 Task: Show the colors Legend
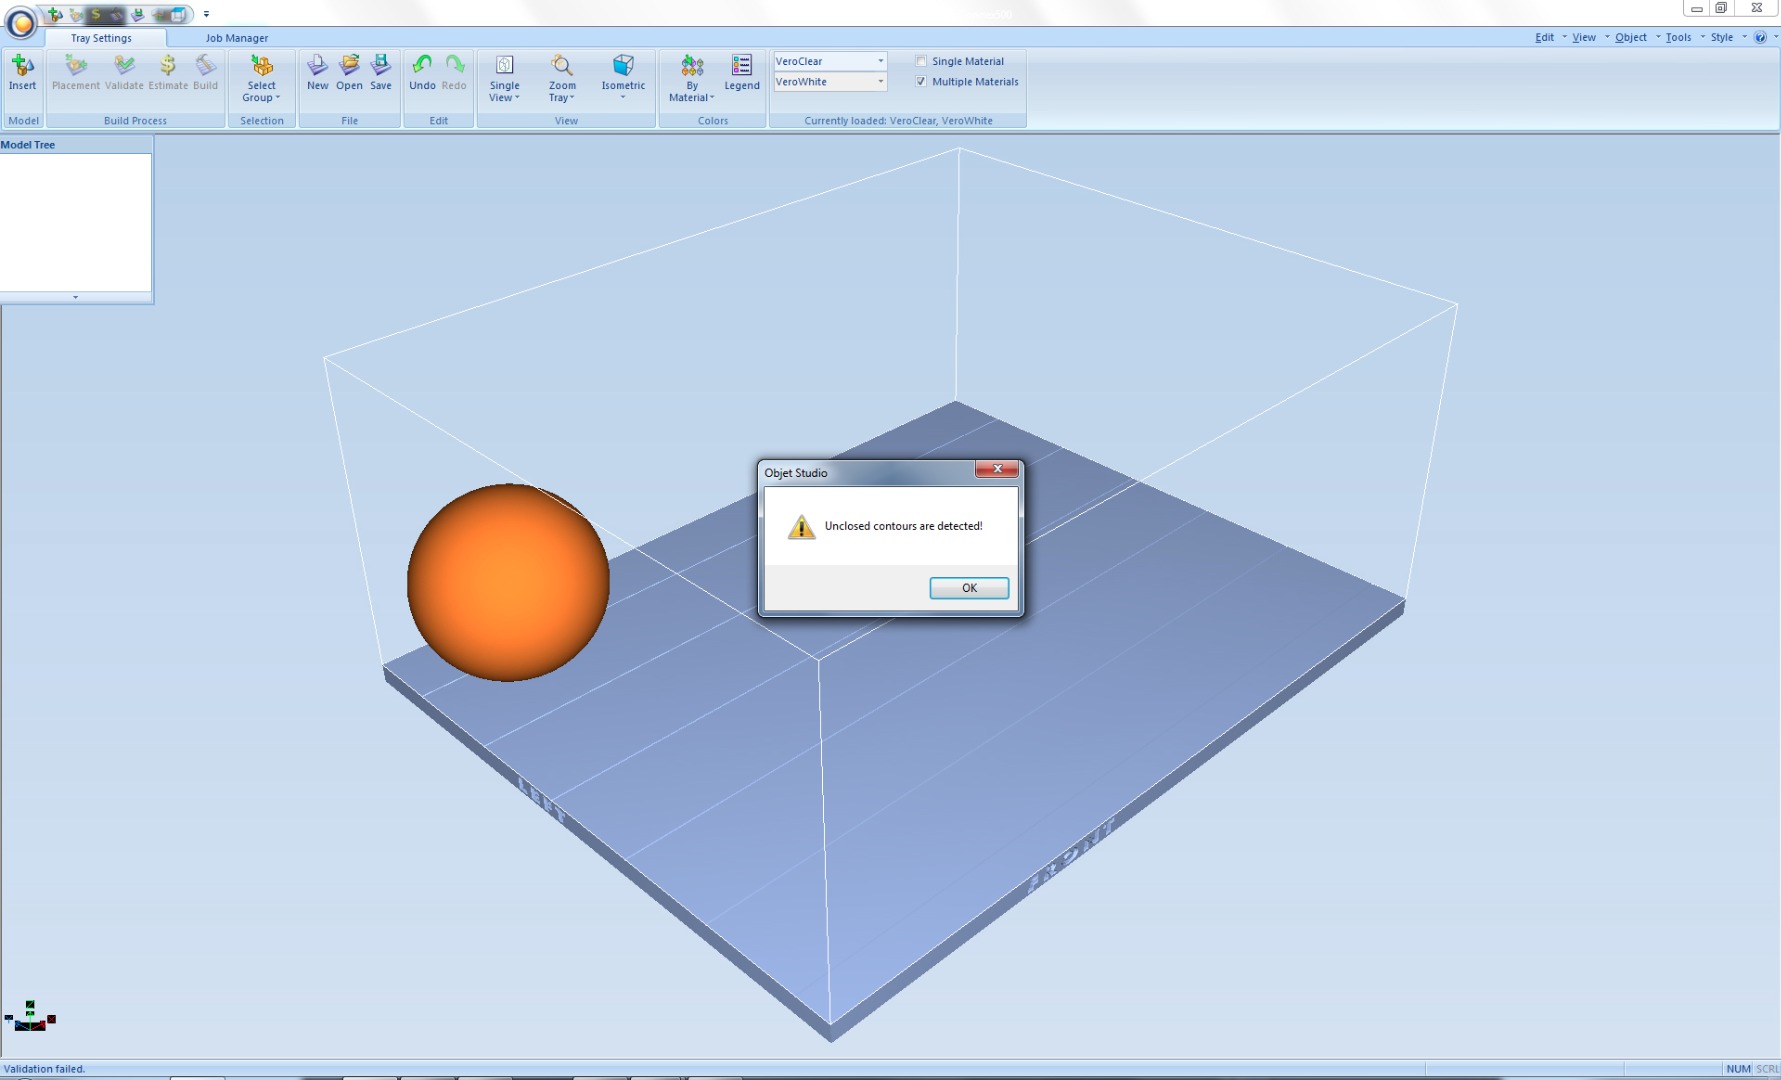[742, 73]
